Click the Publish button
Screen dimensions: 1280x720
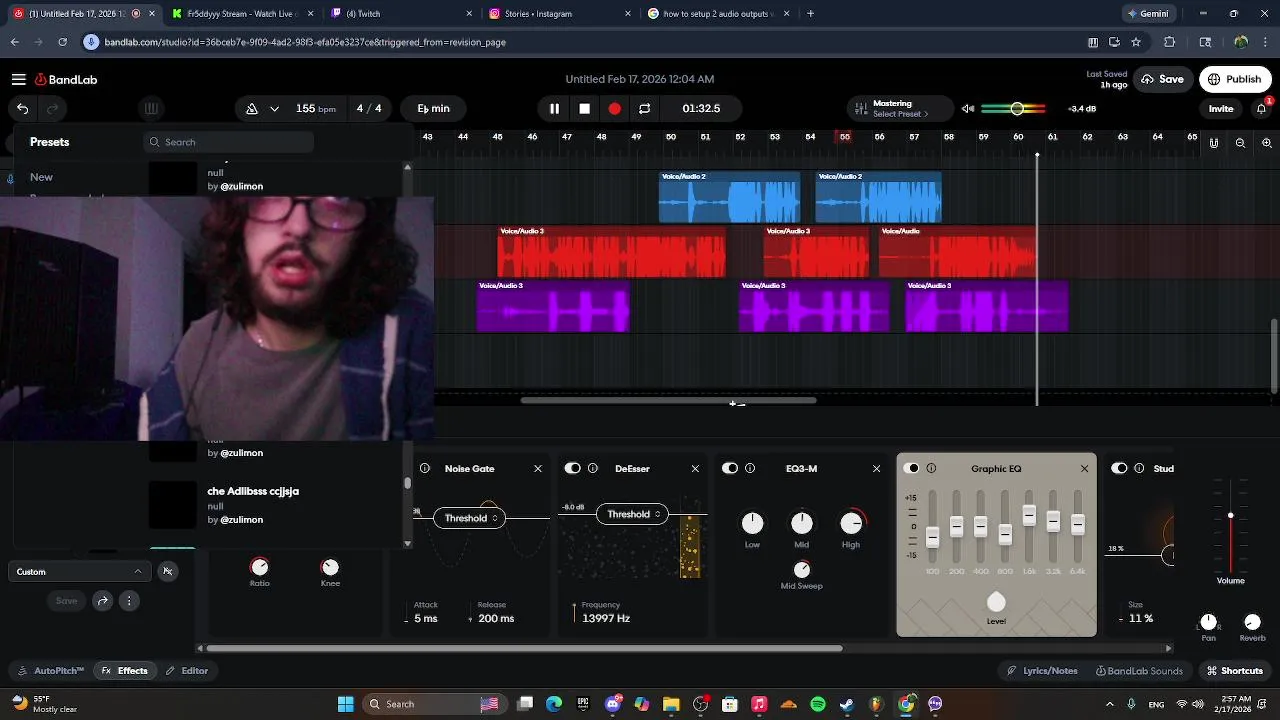(x=1235, y=79)
